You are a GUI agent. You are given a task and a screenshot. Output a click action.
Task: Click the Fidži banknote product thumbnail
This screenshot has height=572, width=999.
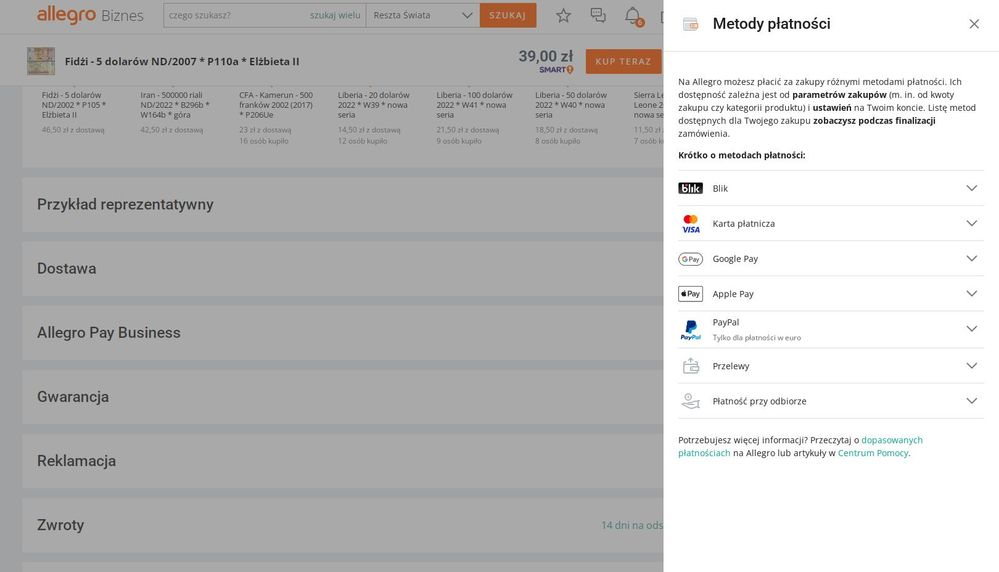coord(41,61)
